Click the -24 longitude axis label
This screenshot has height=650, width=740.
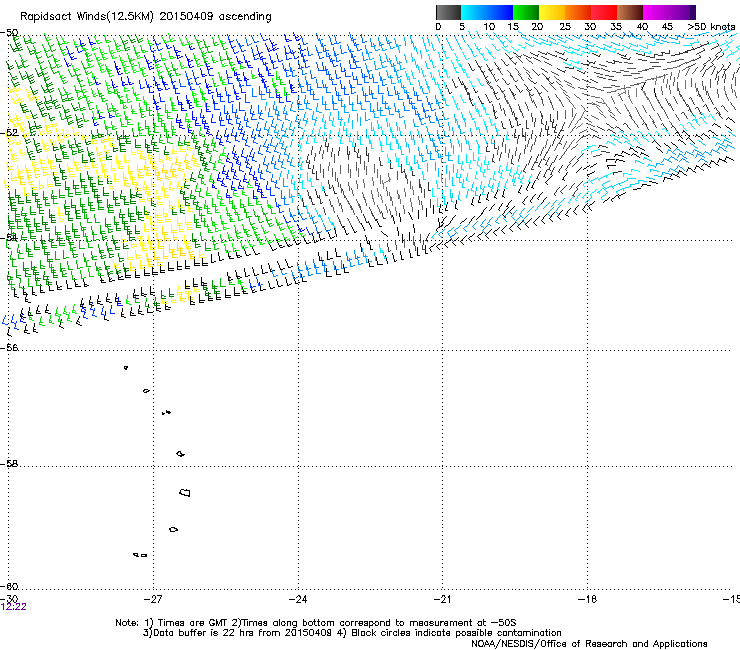pos(298,599)
